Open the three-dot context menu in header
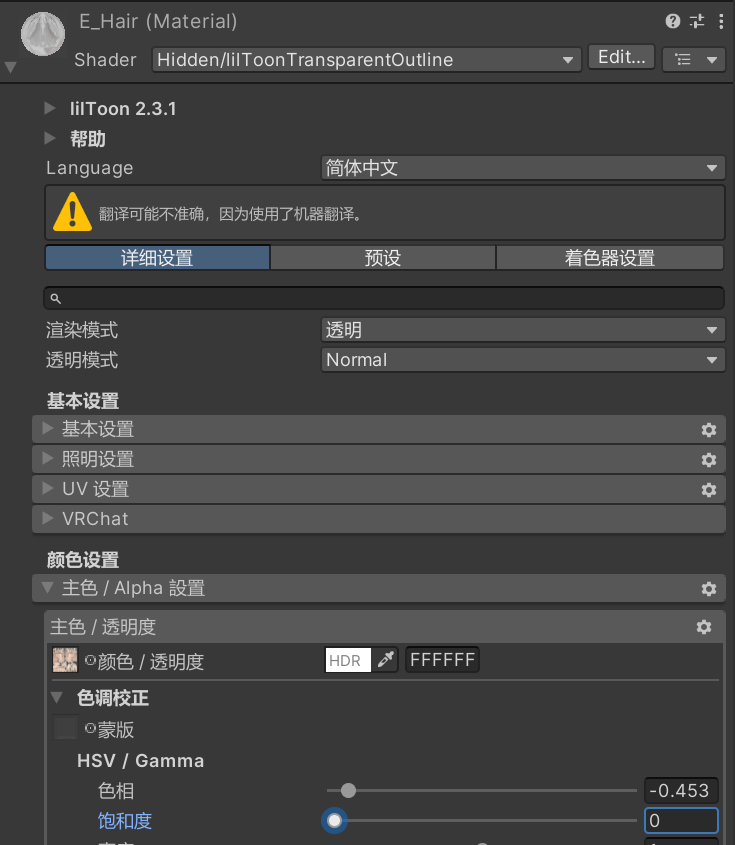The height and width of the screenshot is (845, 735). click(720, 21)
